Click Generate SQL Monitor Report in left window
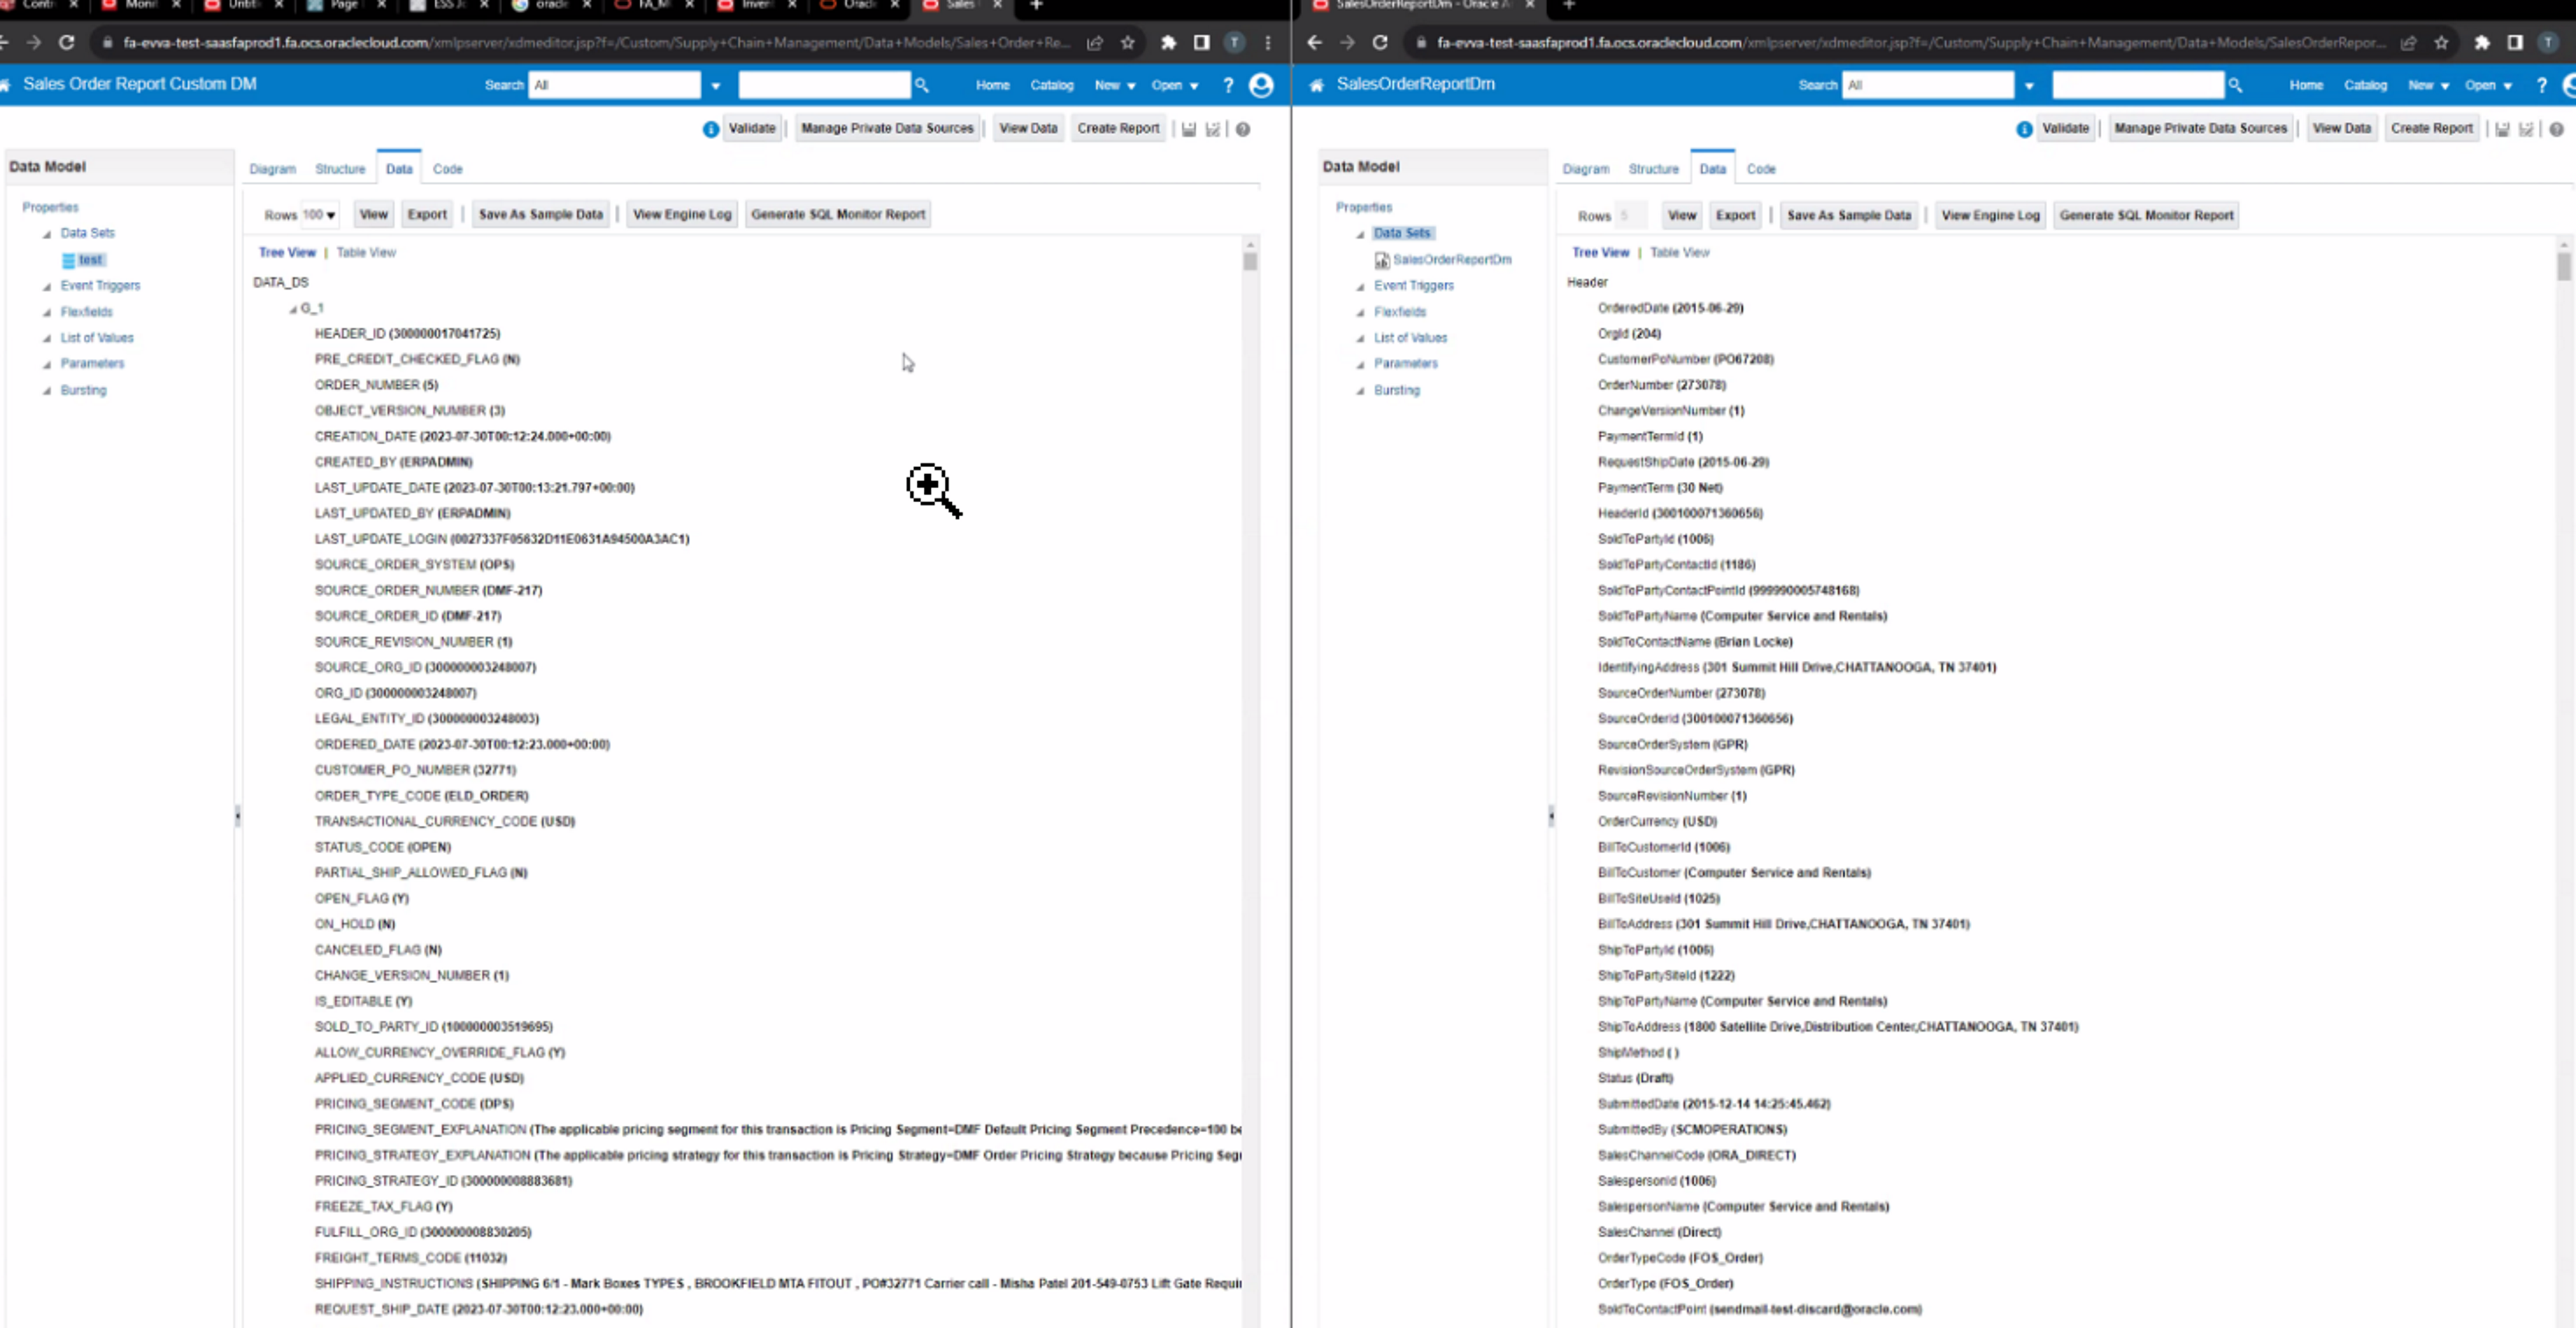The width and height of the screenshot is (2576, 1328). 837,214
